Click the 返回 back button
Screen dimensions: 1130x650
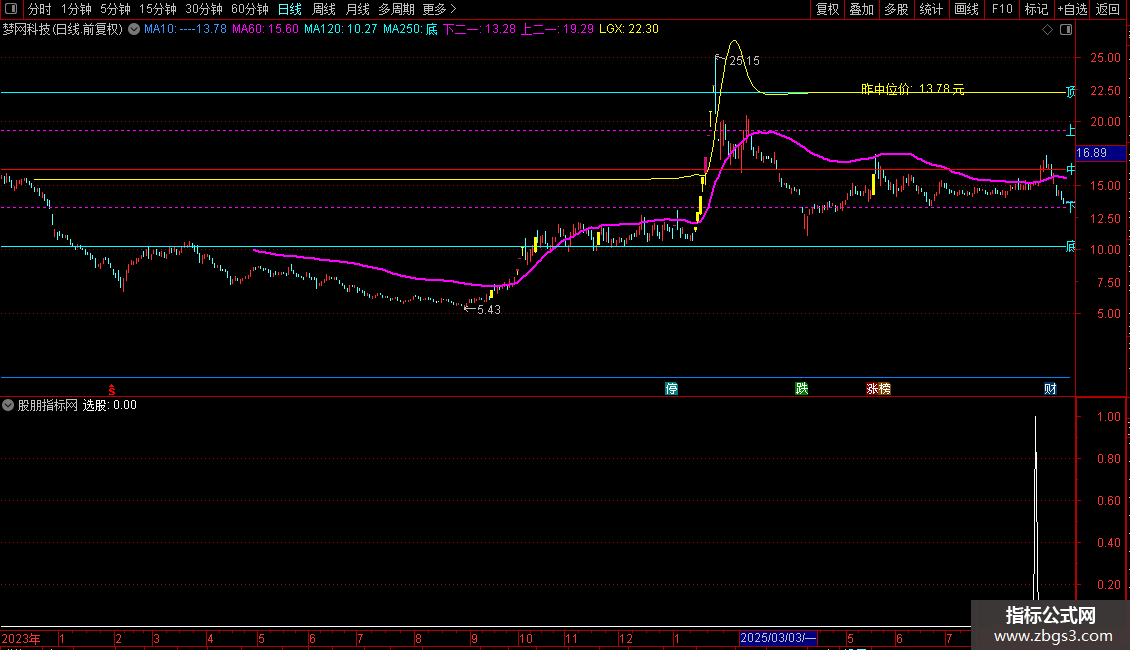pyautogui.click(x=1108, y=9)
